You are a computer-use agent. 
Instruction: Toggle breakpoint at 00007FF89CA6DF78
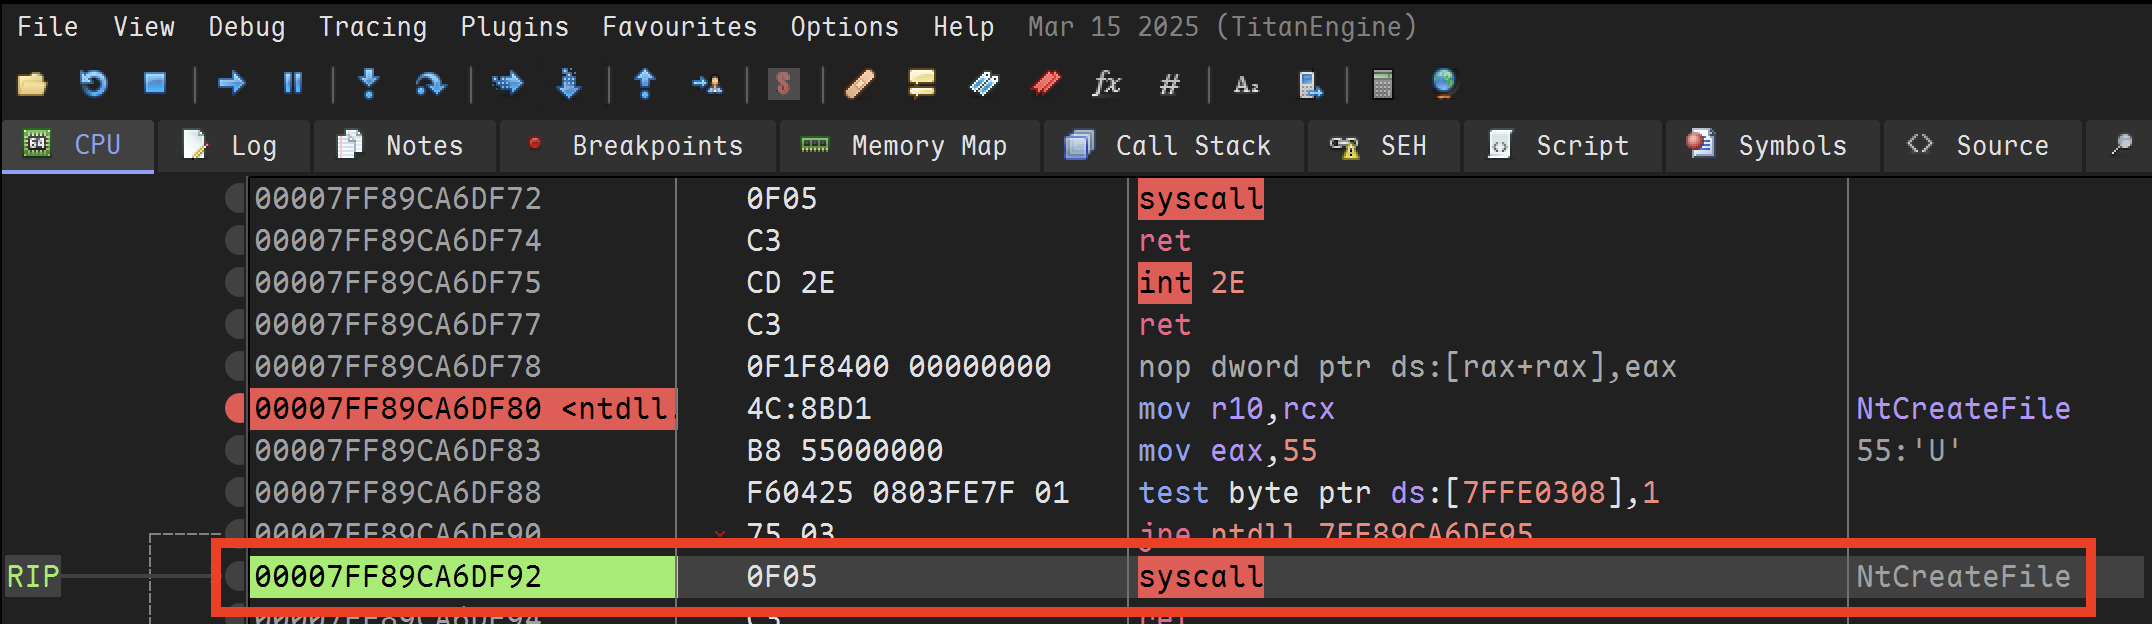pyautogui.click(x=235, y=366)
